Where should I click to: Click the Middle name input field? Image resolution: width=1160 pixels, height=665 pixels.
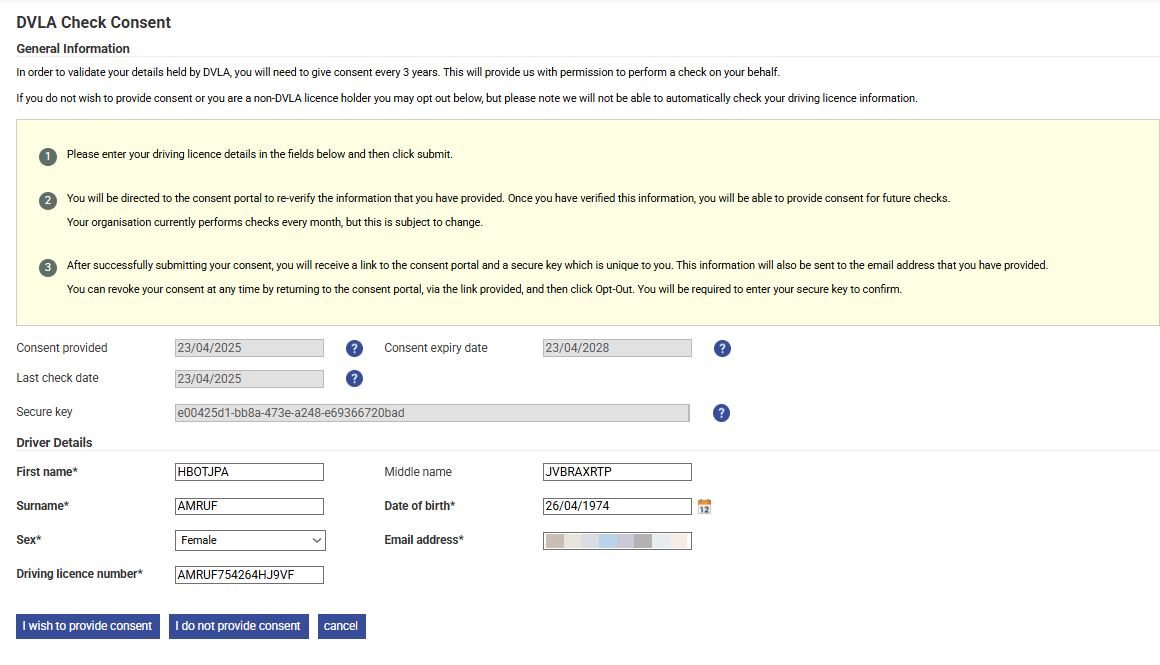pos(617,472)
